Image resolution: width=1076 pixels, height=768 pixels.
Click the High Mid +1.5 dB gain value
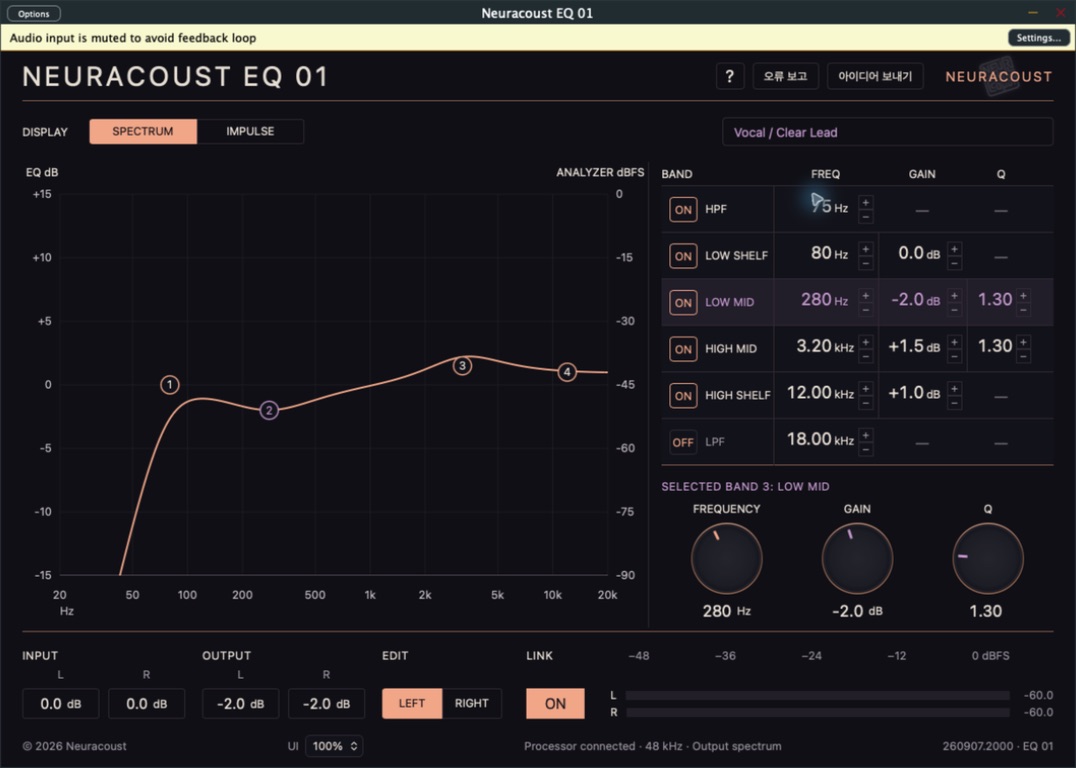click(x=914, y=347)
